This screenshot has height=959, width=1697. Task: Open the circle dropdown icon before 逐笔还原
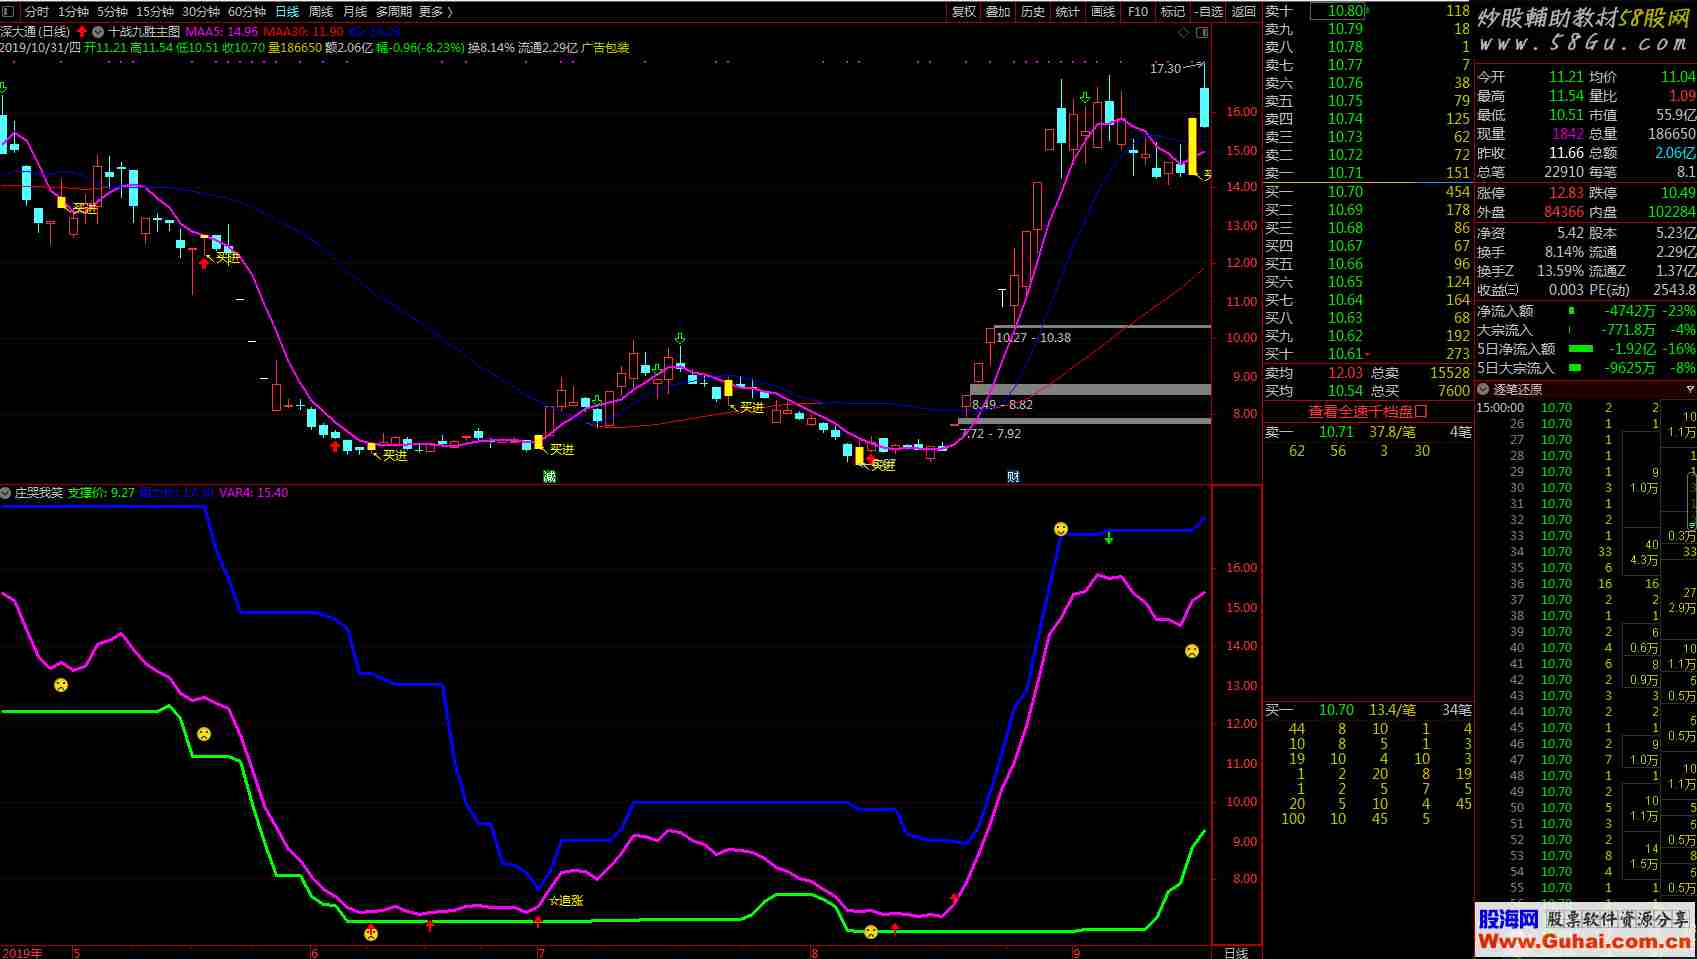click(x=1483, y=389)
